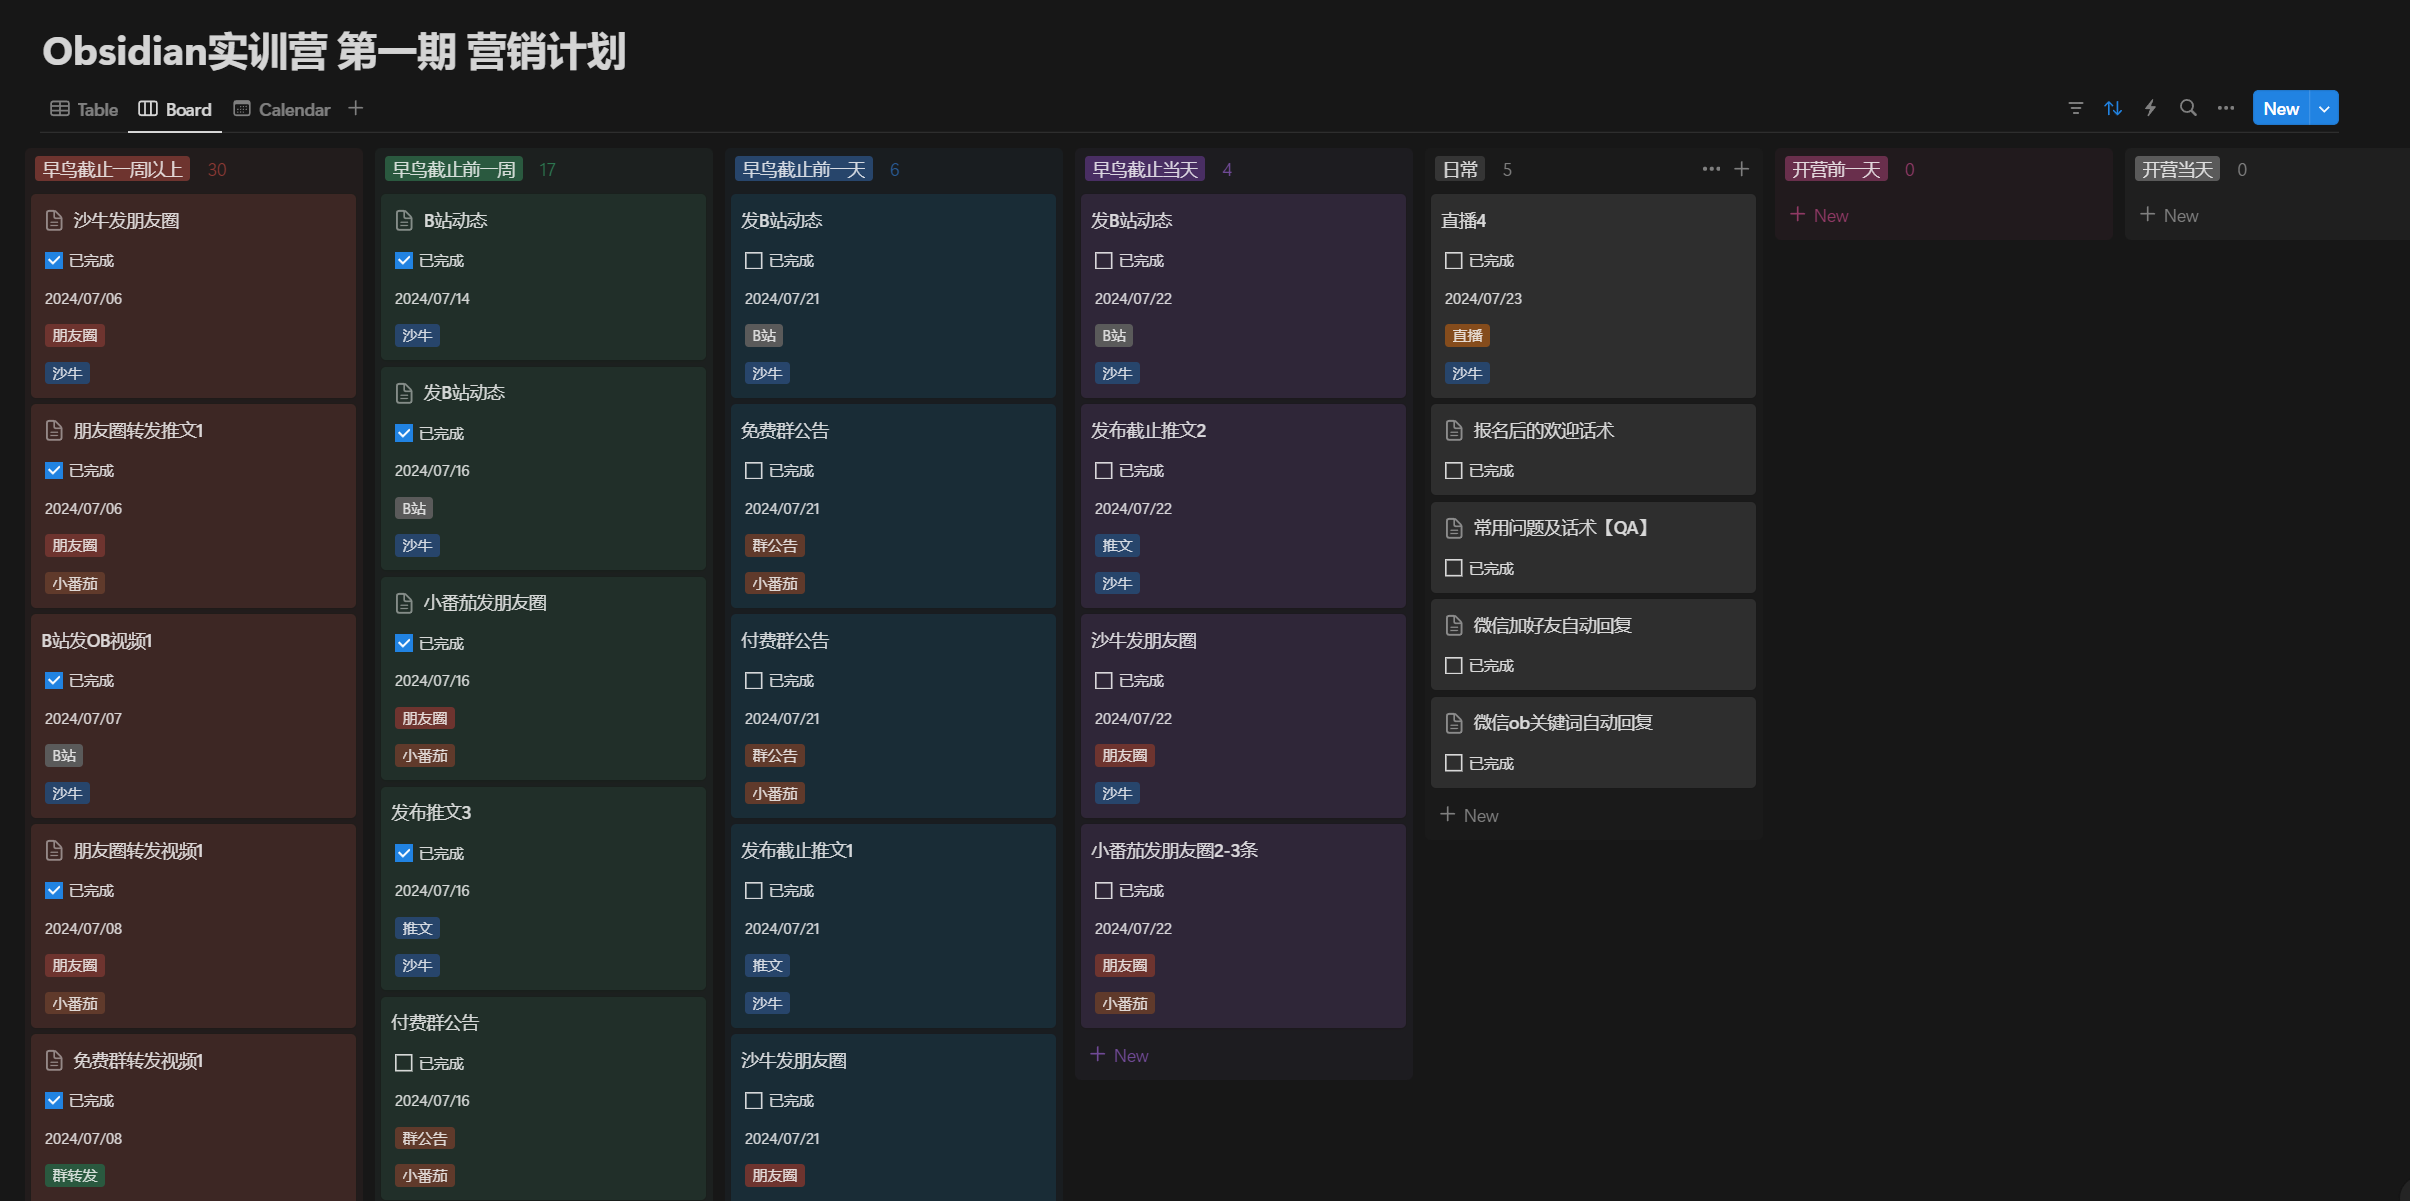The image size is (2410, 1201).
Task: Click the 早鸟截止前一天 group label
Action: [x=804, y=169]
